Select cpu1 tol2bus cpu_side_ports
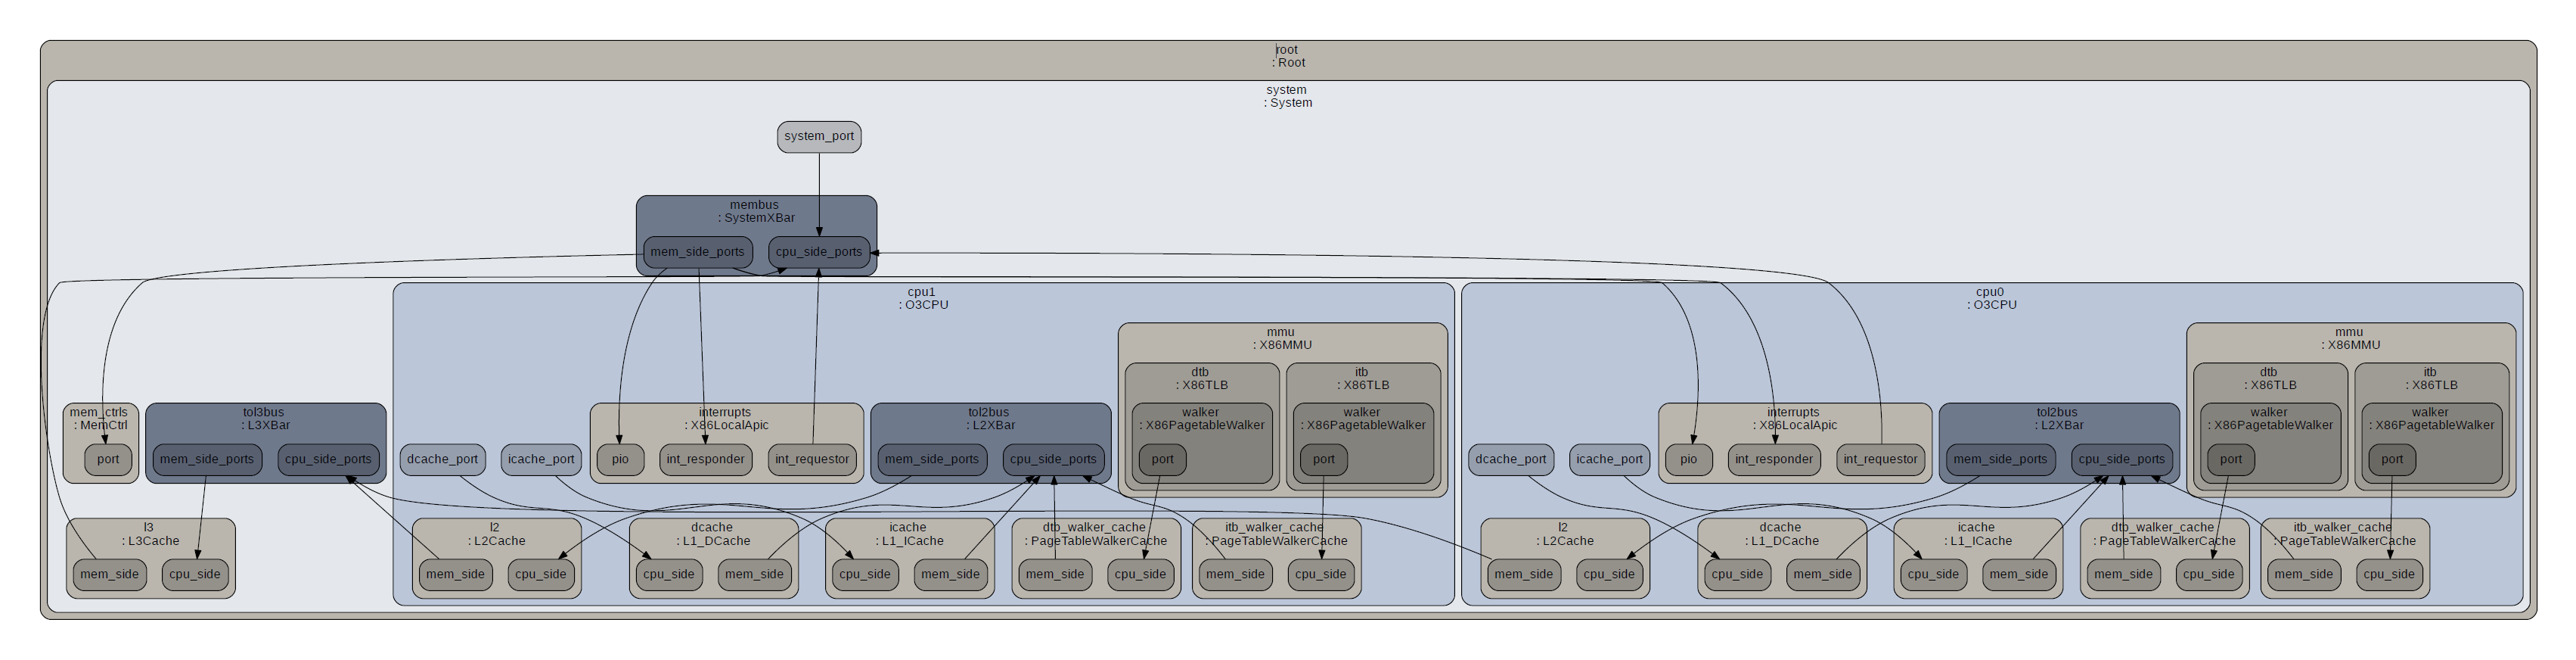Viewport: 2576px width, 660px height. [x=1053, y=460]
